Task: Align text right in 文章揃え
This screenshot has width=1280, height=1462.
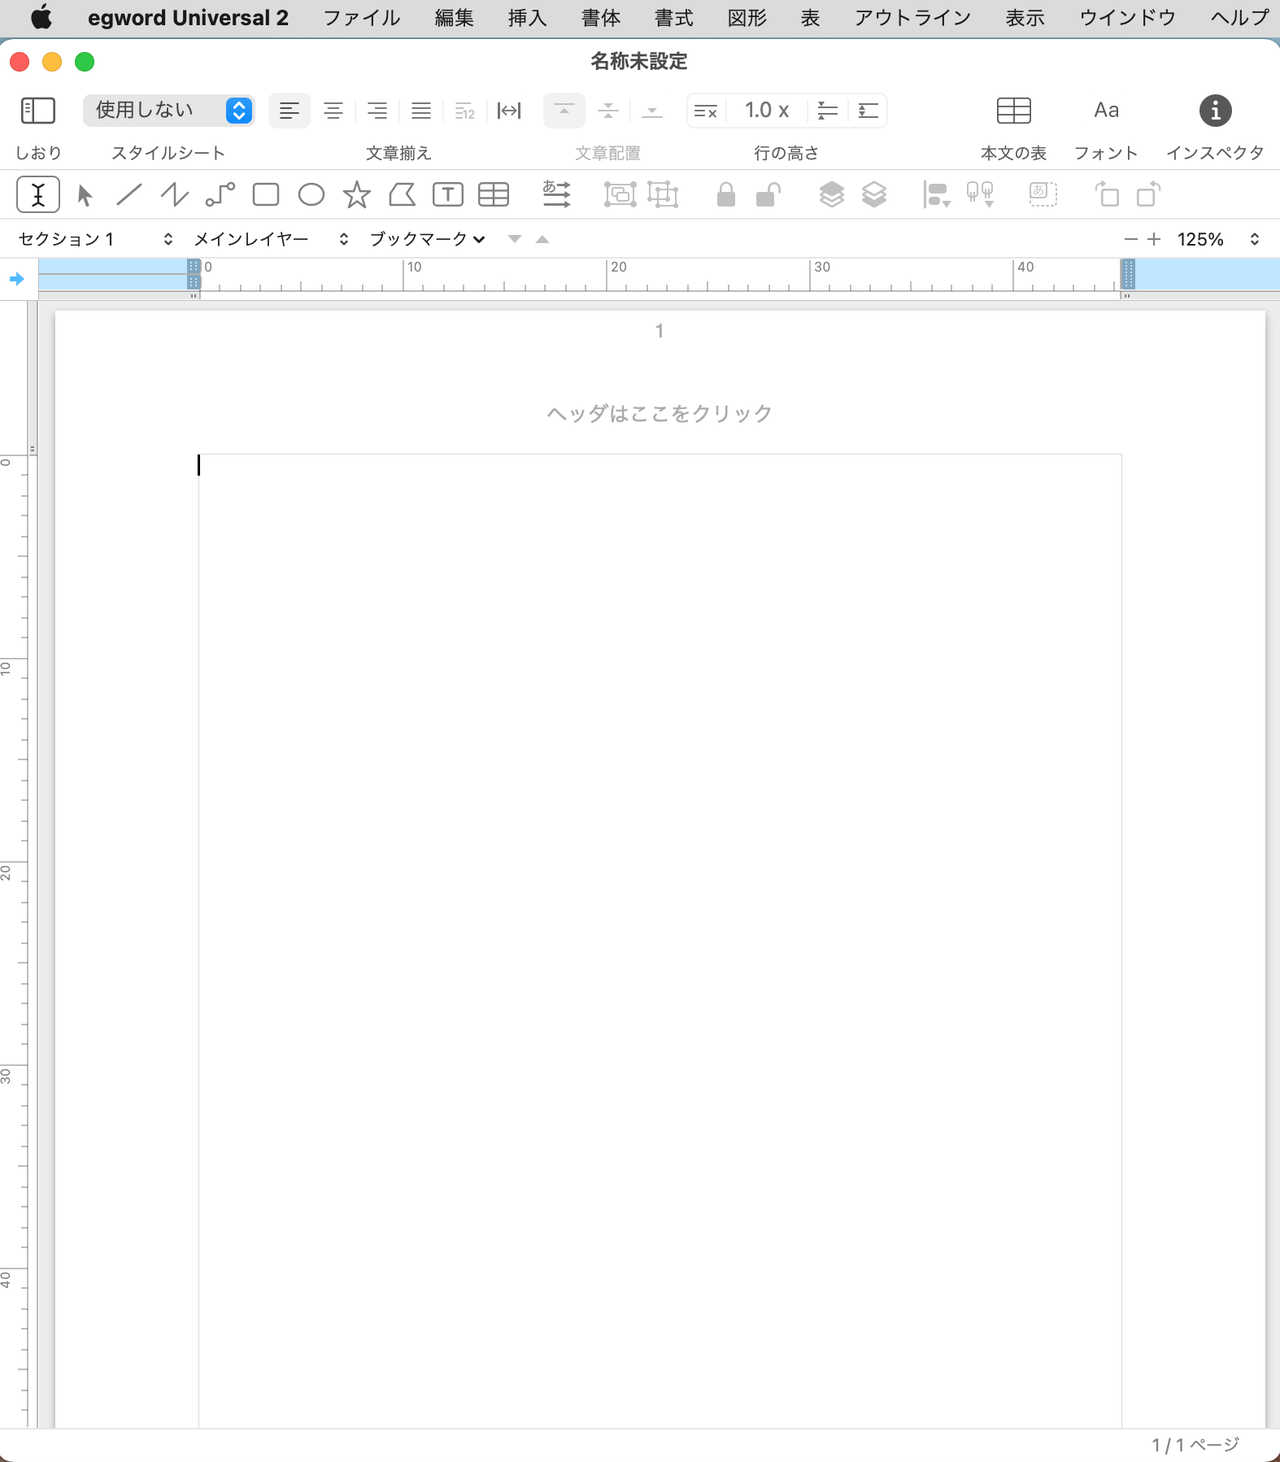Action: point(377,110)
